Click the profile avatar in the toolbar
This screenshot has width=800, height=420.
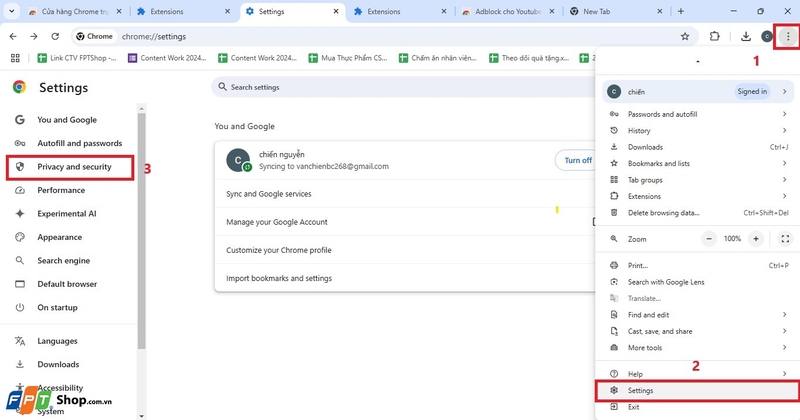tap(766, 36)
